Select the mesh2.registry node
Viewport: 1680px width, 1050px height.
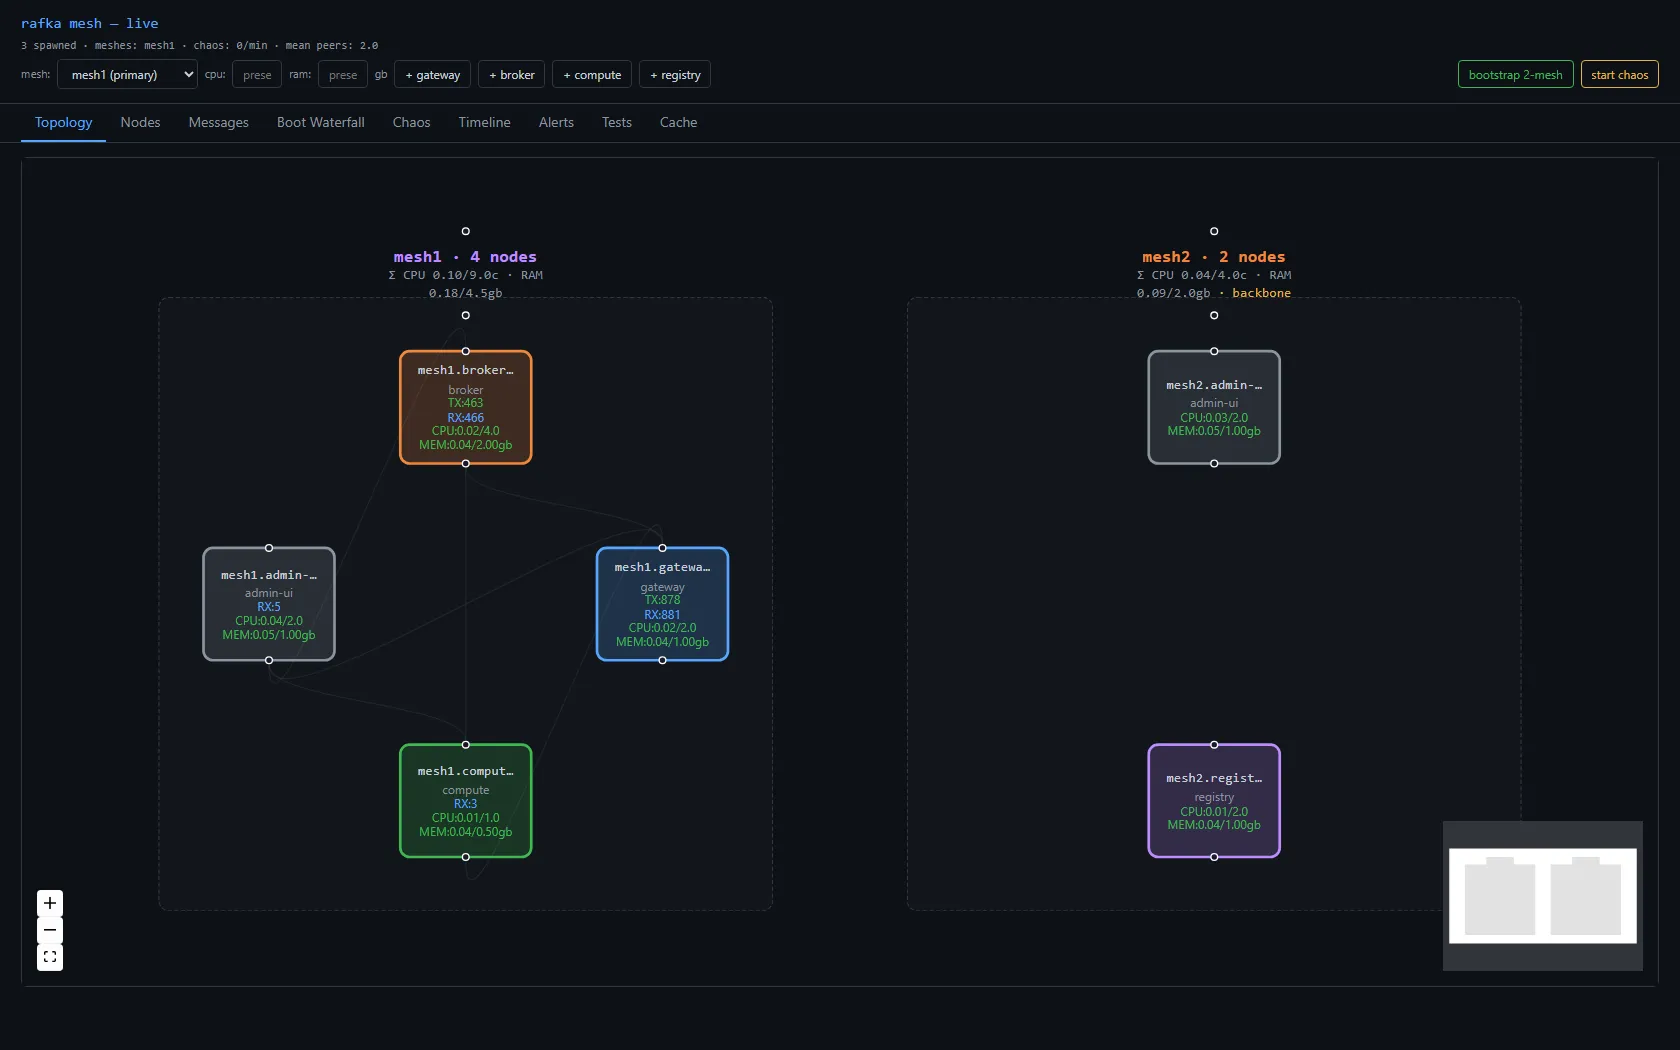[x=1214, y=801]
